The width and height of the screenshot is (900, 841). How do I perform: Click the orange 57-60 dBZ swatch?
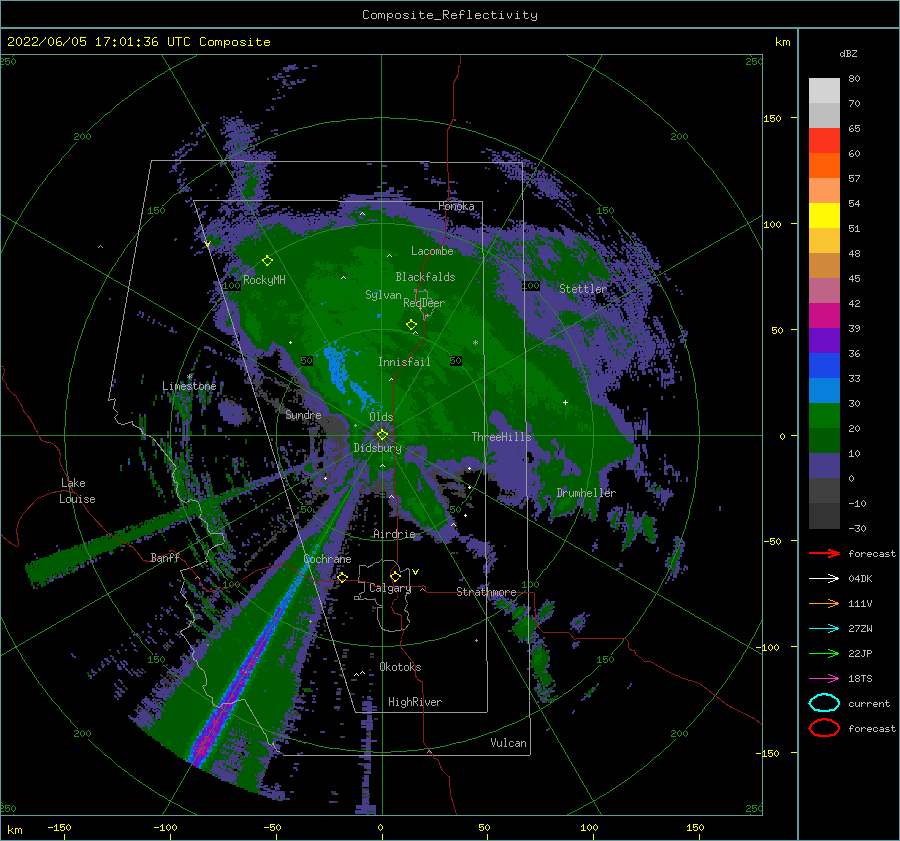click(824, 166)
